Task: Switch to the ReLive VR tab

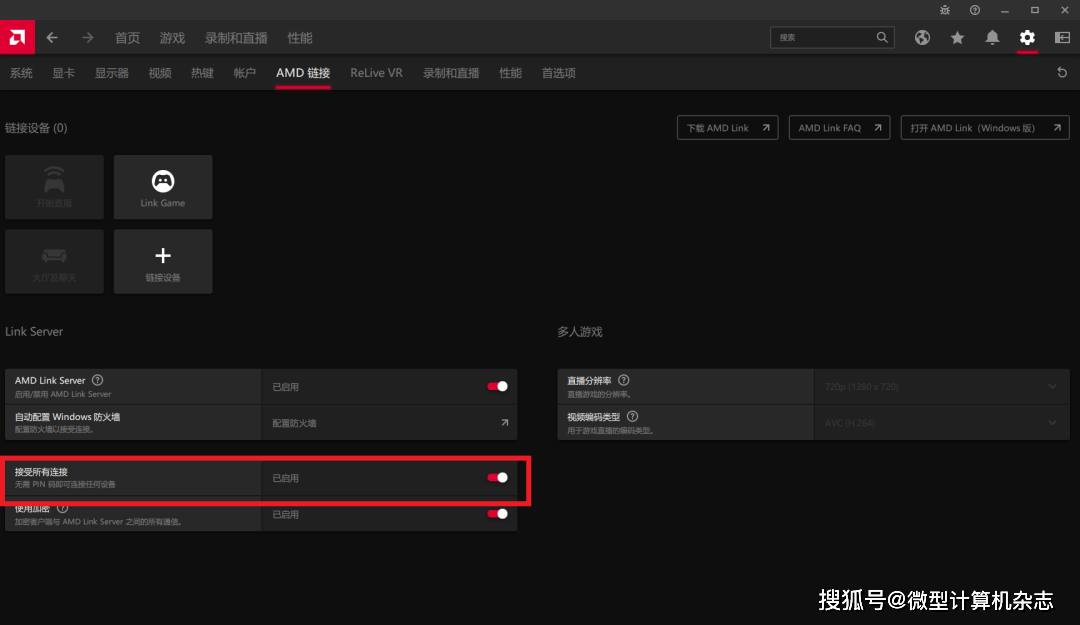Action: (376, 73)
